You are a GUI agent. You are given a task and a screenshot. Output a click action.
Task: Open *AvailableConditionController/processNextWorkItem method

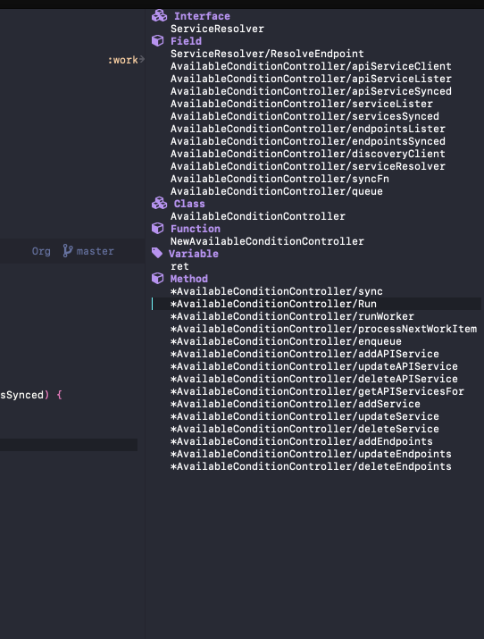pyautogui.click(x=323, y=329)
